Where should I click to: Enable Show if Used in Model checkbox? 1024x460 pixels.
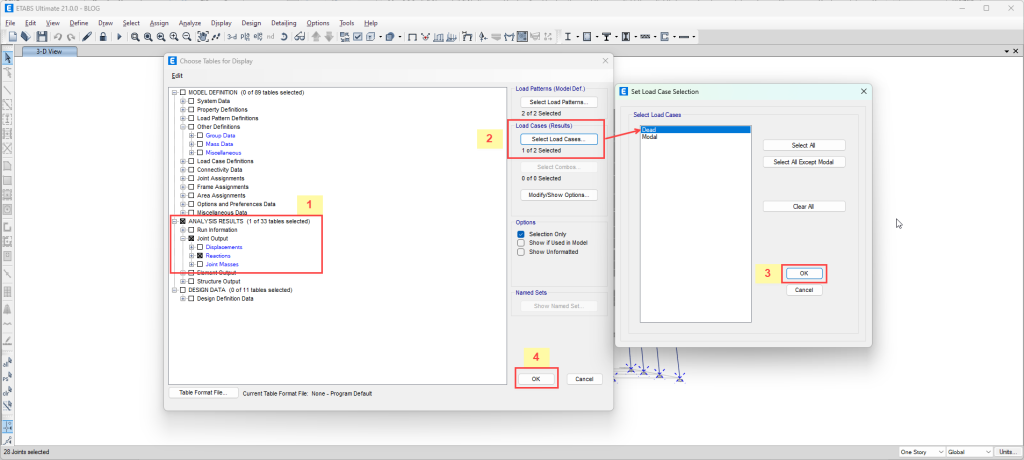pos(521,242)
